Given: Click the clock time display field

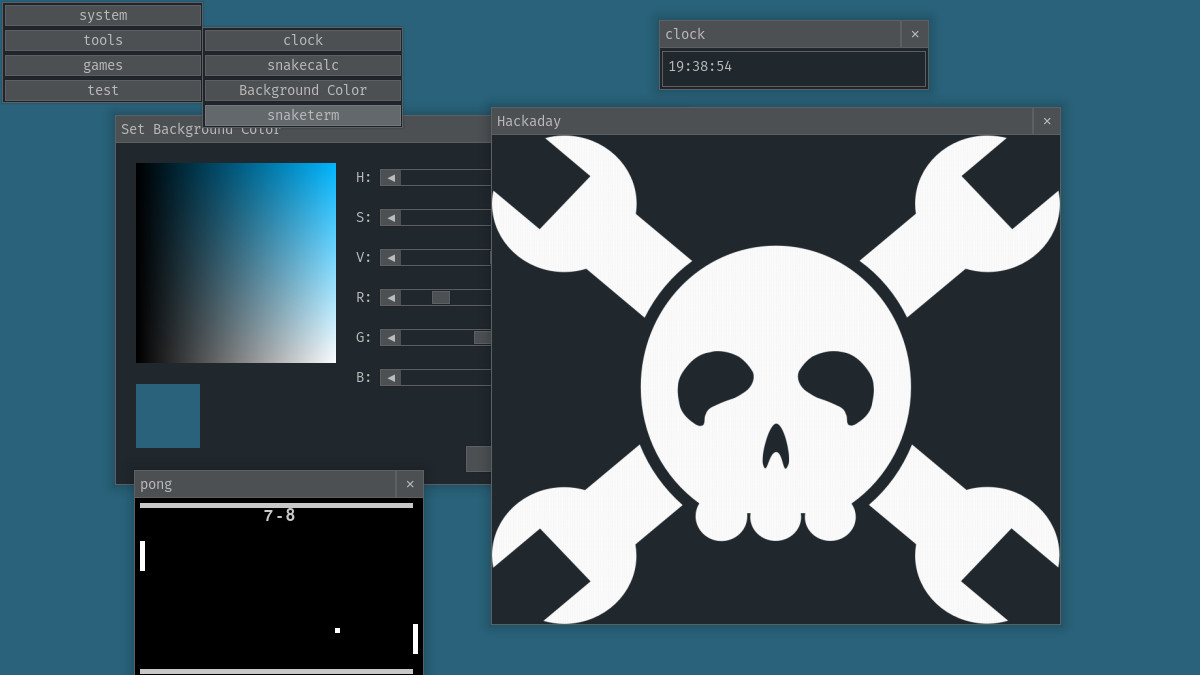Looking at the screenshot, I should pyautogui.click(x=794, y=68).
